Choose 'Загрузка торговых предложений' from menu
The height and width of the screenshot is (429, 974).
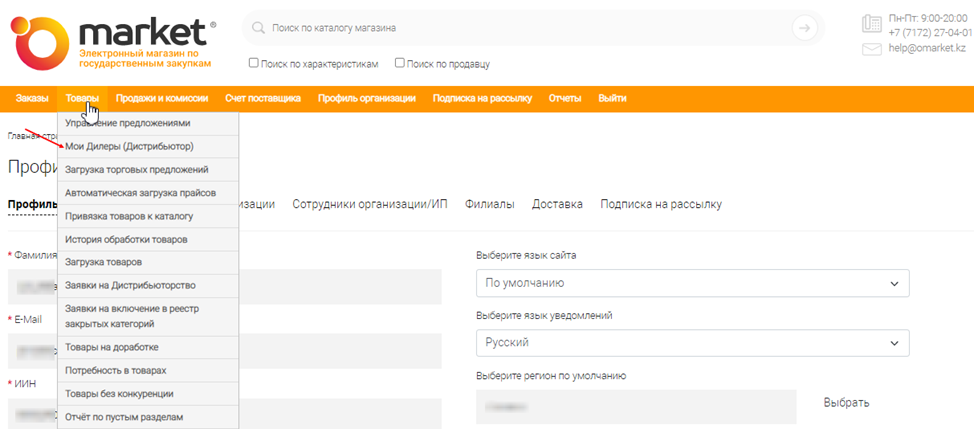(x=136, y=169)
